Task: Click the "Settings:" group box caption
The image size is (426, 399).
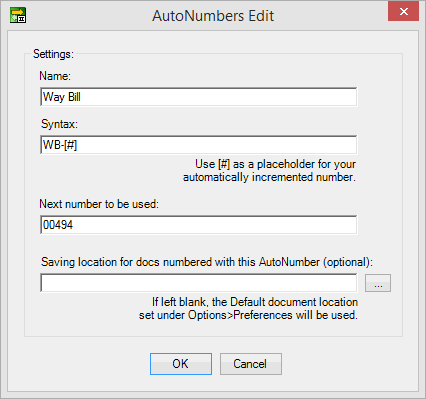Action: 53,54
